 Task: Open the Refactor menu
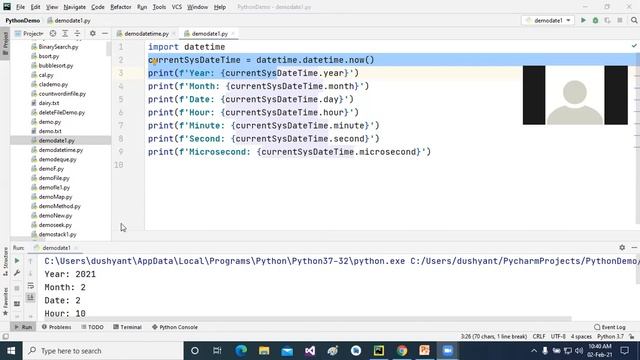pyautogui.click(x=121, y=7)
